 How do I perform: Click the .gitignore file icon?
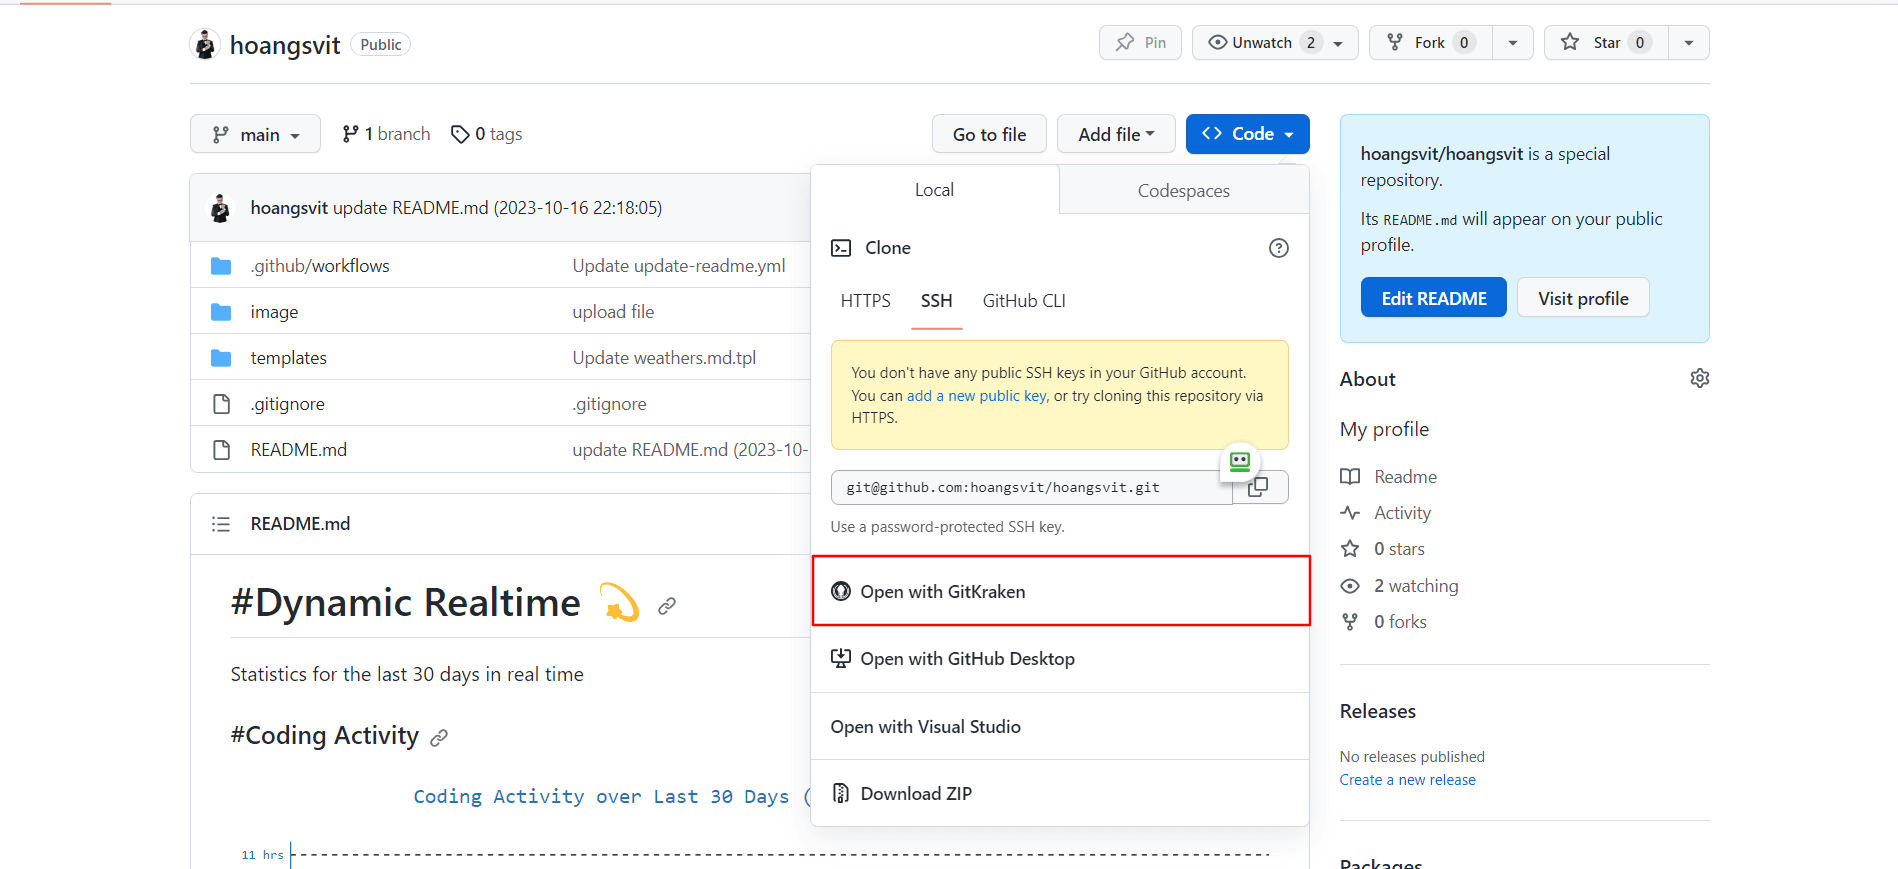pyautogui.click(x=221, y=404)
